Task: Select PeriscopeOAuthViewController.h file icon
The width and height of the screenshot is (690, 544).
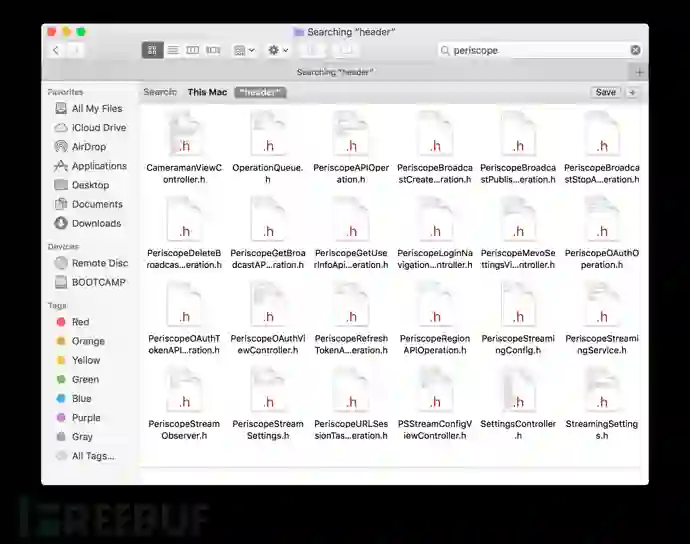Action: tap(268, 305)
